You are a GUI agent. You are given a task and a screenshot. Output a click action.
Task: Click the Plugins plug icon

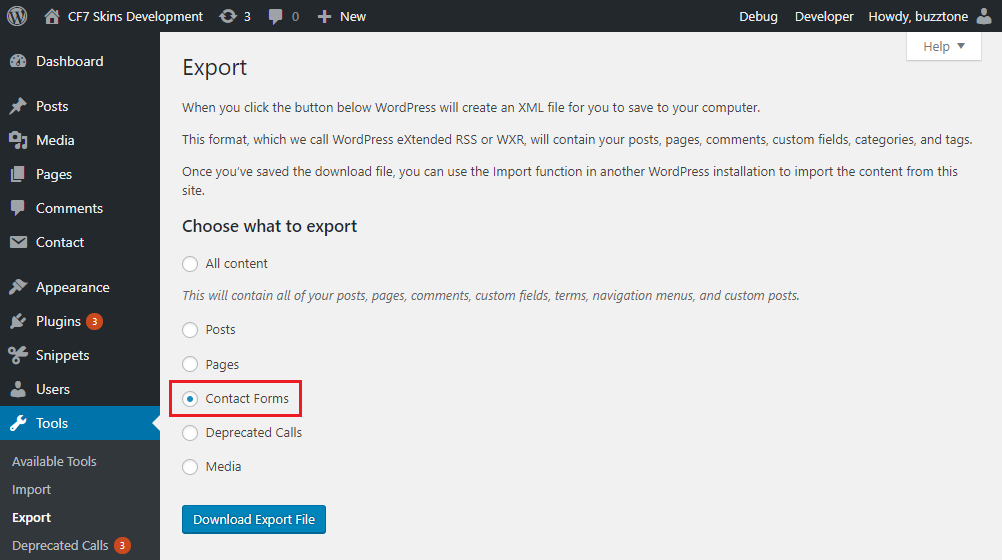point(18,321)
